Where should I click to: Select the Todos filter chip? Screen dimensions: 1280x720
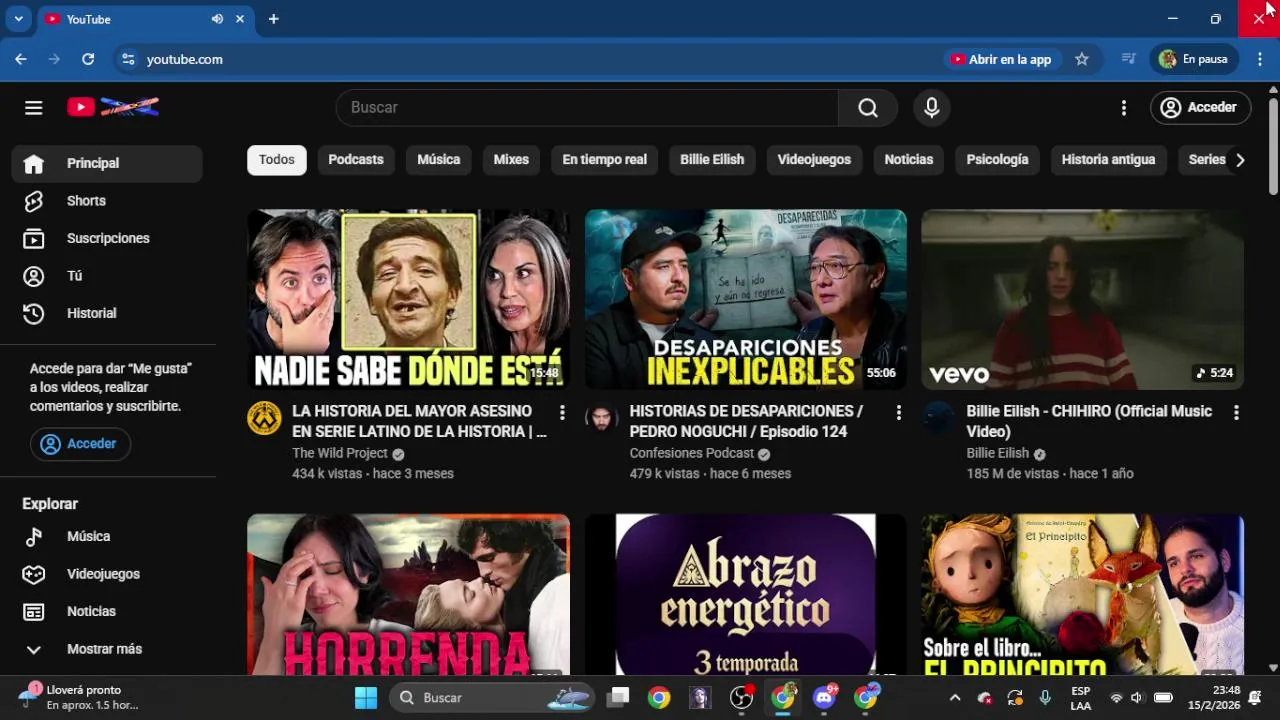(277, 160)
